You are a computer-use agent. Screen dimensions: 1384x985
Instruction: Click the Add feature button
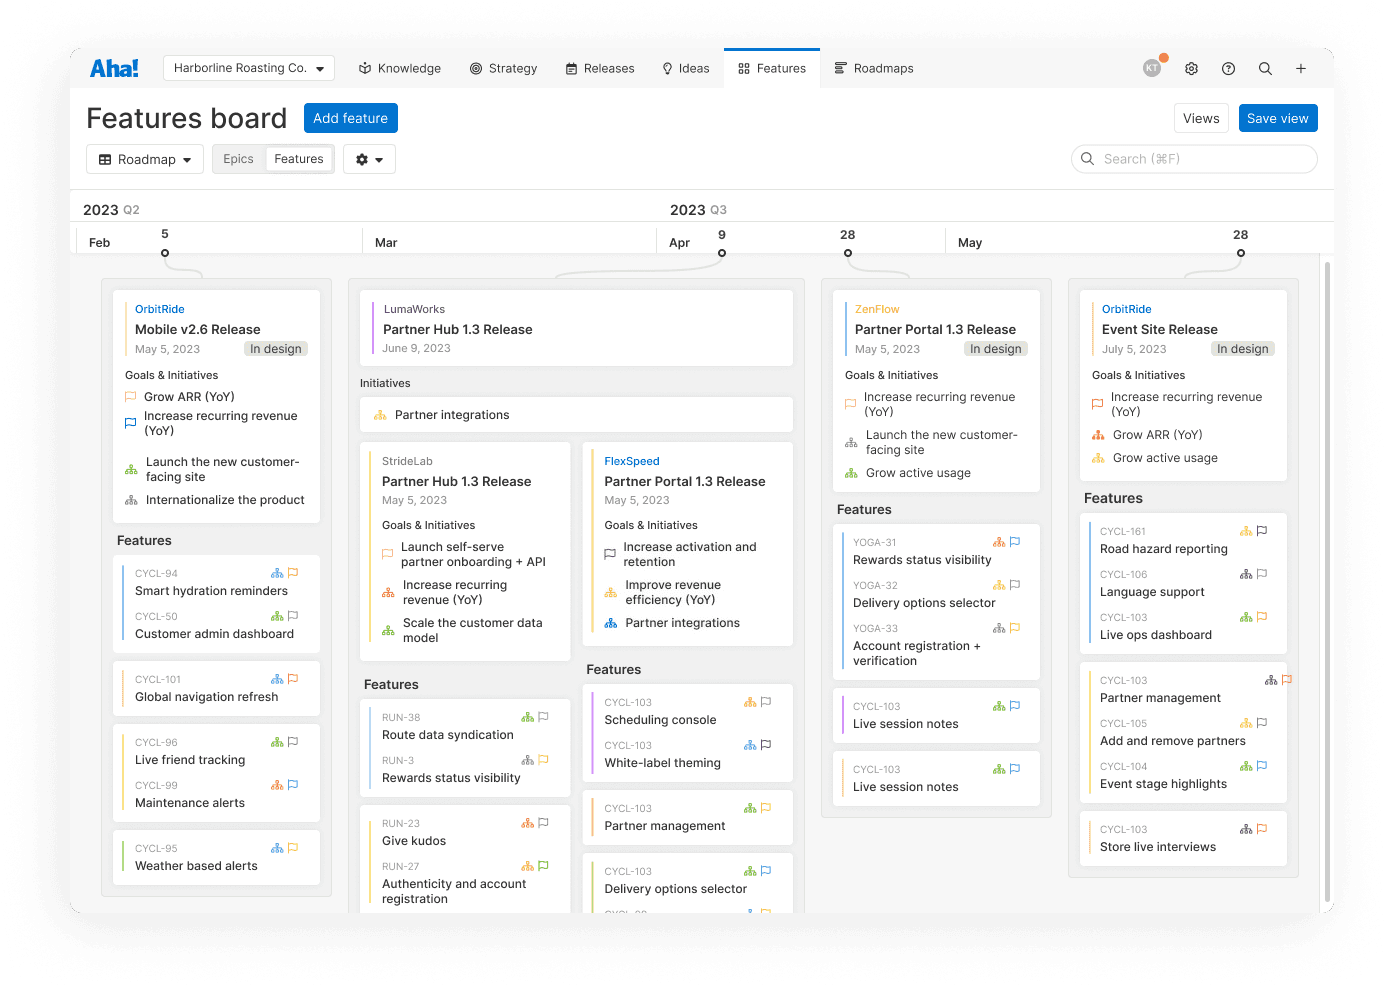pos(351,118)
